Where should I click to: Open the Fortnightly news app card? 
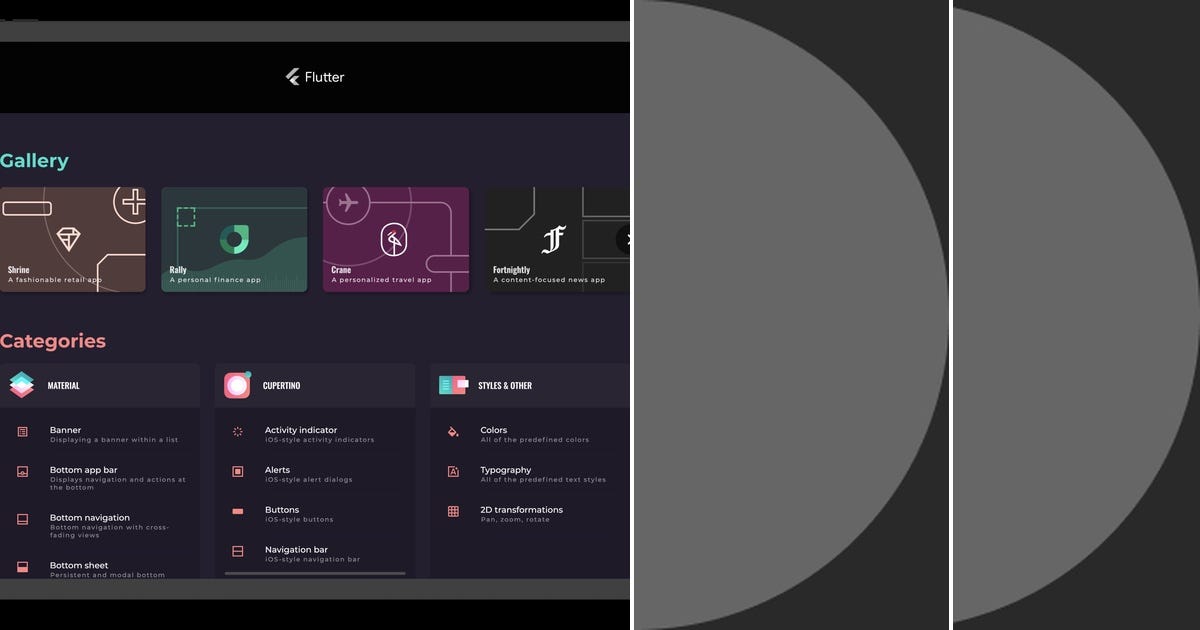point(558,239)
